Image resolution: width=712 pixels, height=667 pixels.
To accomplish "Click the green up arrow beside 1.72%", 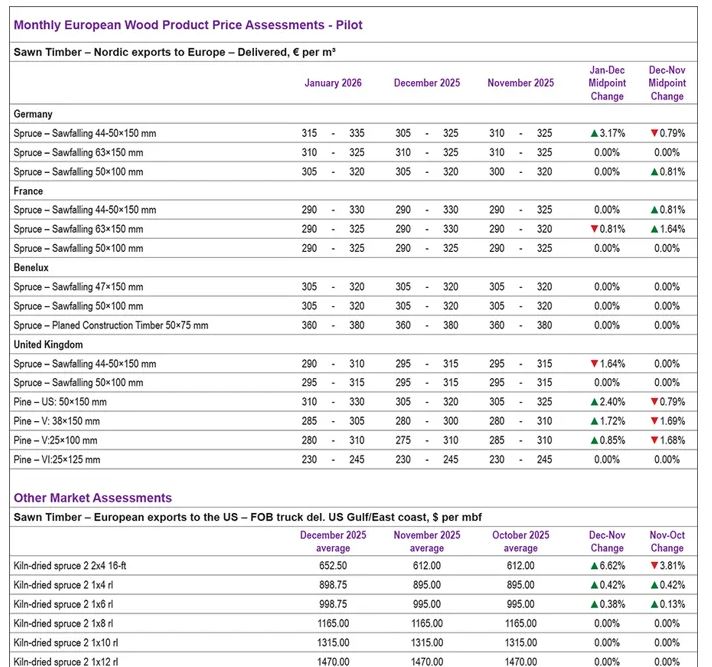I will [594, 422].
